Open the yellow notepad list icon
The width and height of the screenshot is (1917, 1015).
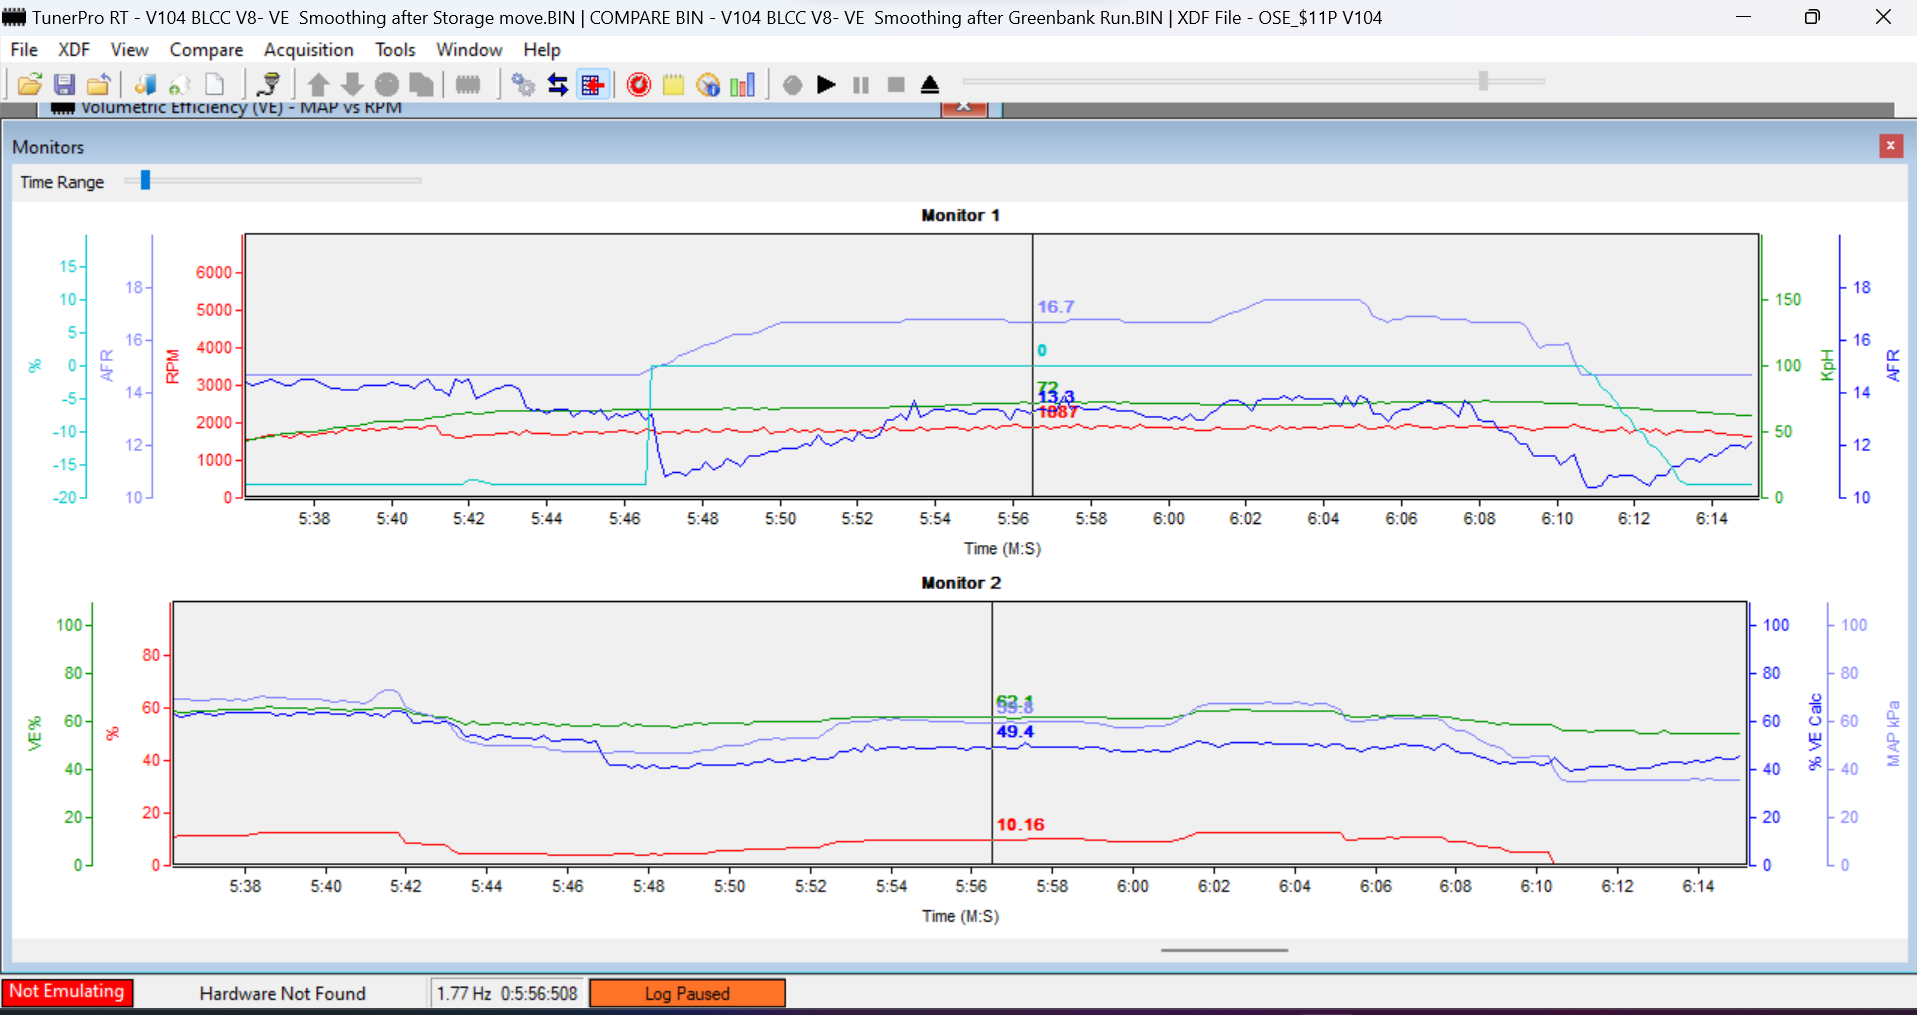[x=673, y=85]
